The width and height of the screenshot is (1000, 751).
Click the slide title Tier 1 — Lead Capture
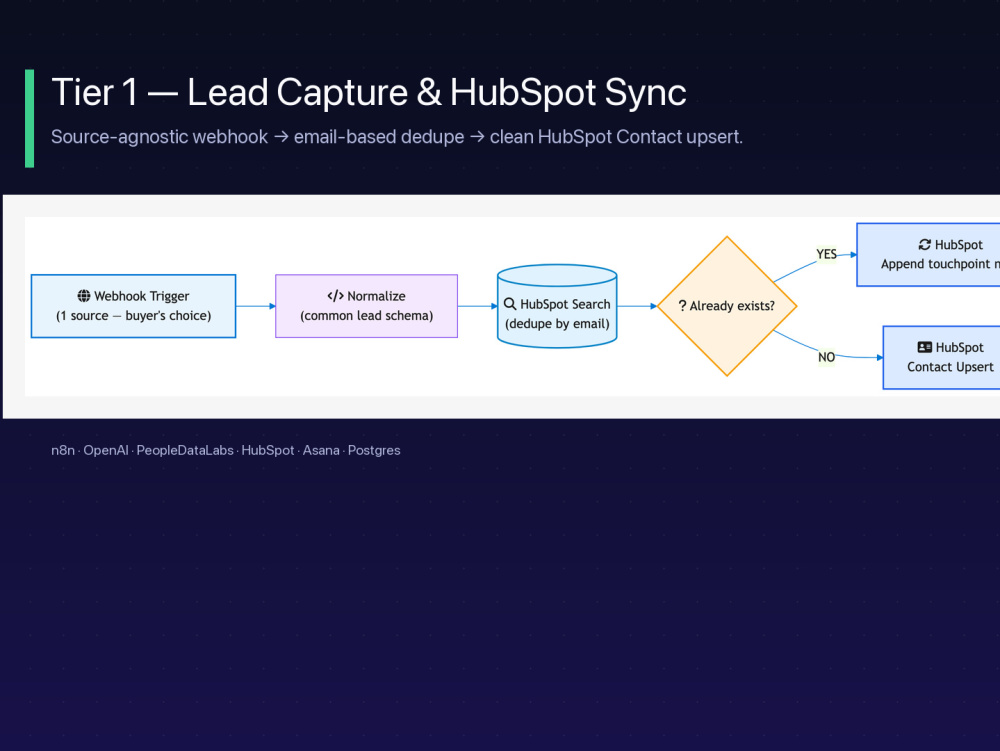(369, 92)
